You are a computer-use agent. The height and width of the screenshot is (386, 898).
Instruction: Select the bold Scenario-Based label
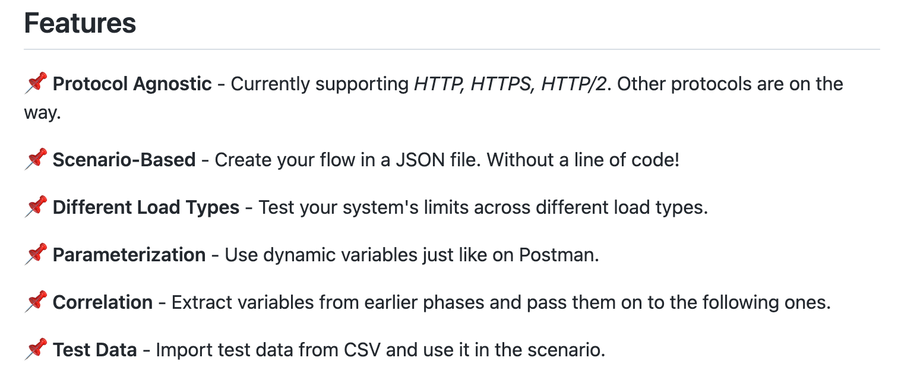[x=124, y=159]
